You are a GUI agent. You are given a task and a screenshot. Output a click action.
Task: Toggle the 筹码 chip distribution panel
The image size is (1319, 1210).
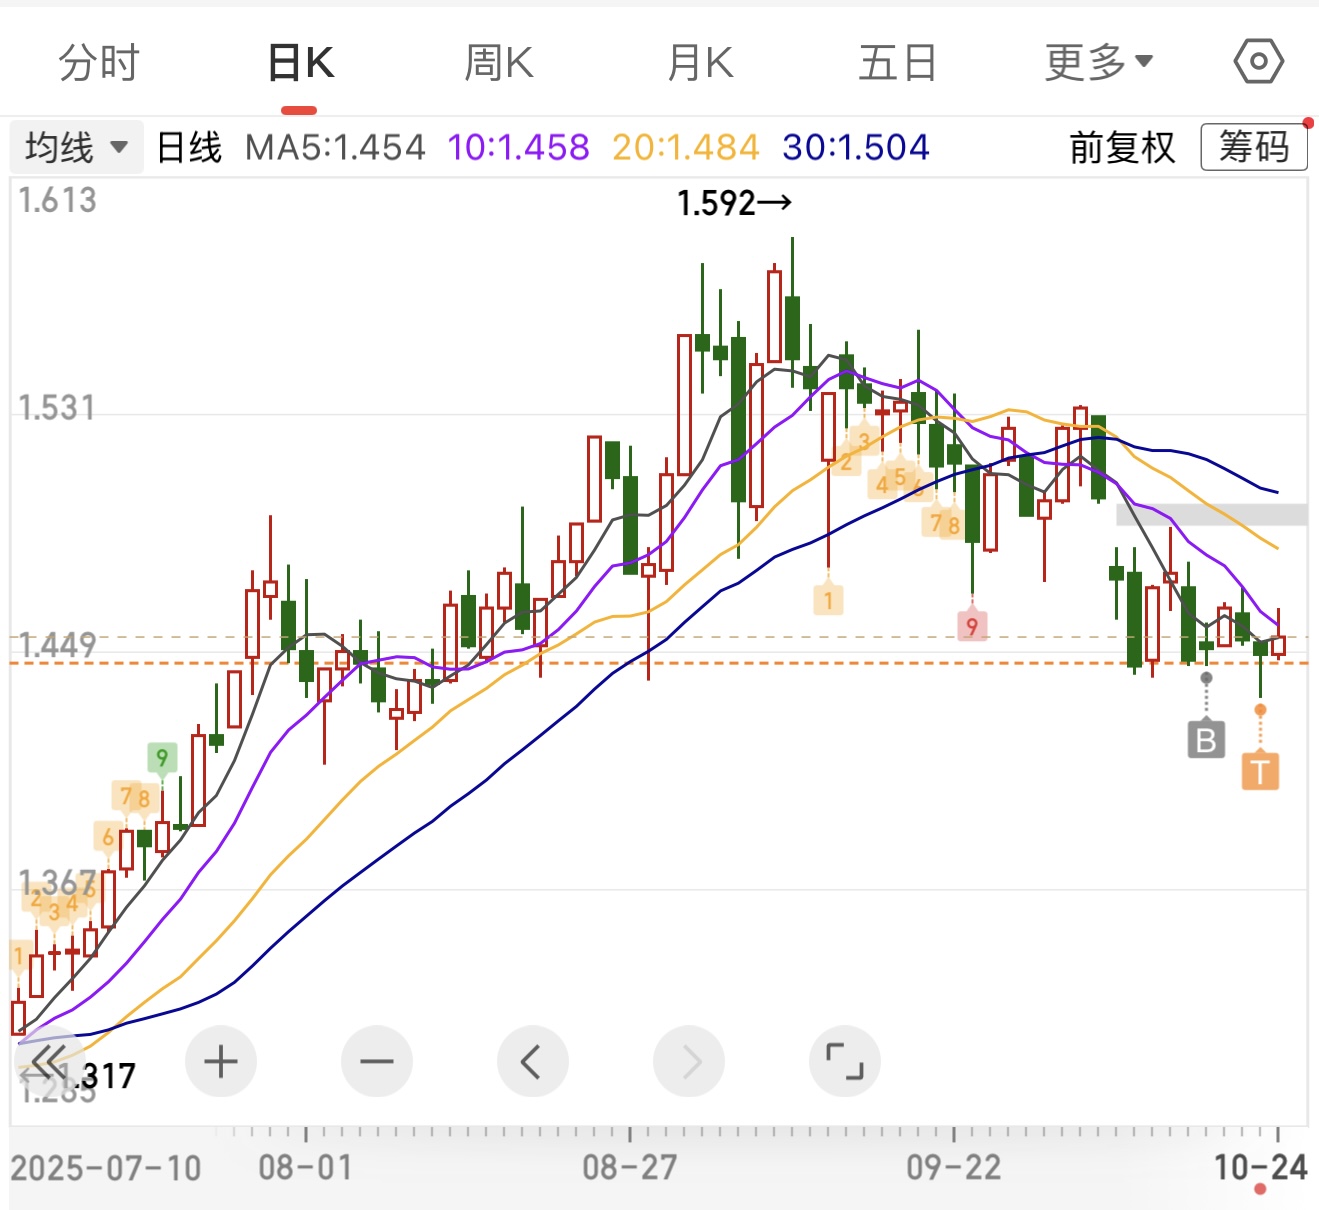(x=1254, y=148)
